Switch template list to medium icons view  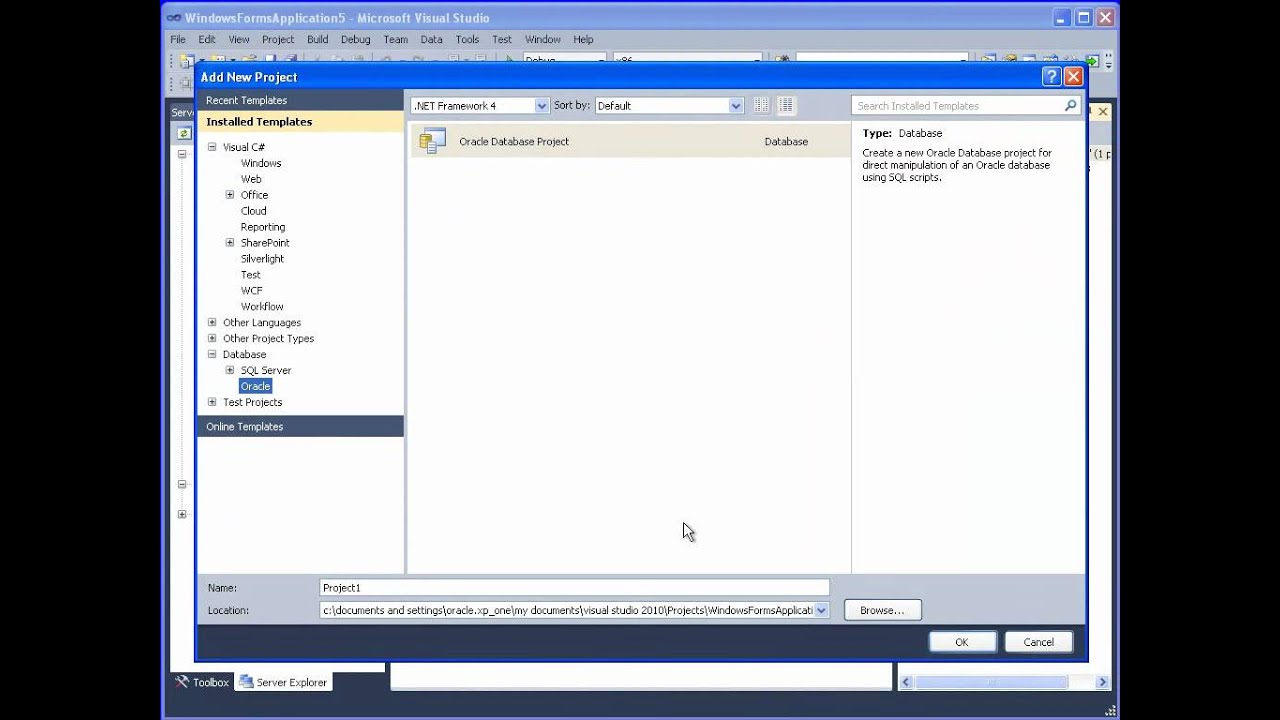click(x=786, y=105)
